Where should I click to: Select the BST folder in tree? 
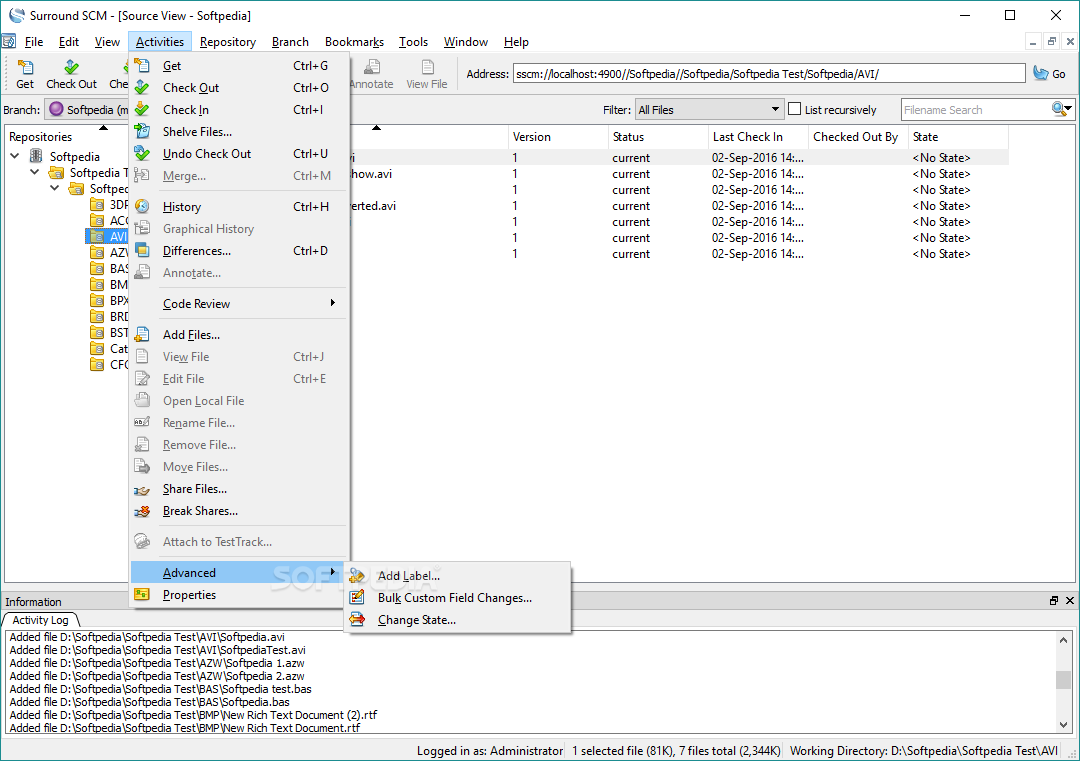pos(109,333)
